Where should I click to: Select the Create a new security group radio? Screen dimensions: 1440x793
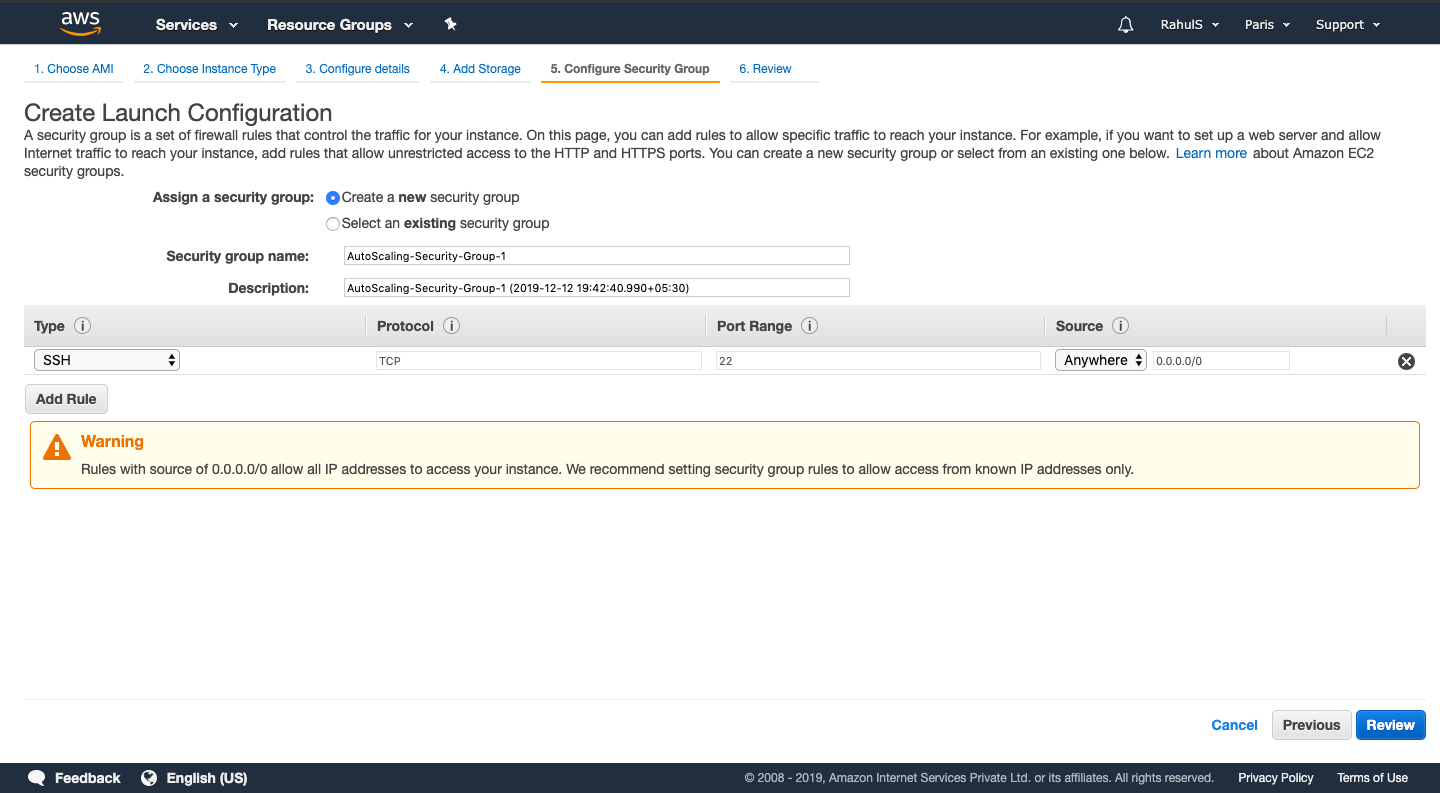click(332, 197)
